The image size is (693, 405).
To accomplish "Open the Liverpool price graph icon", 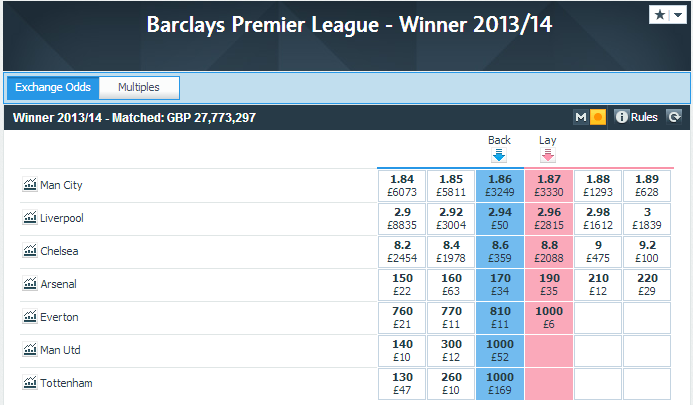I will click(30, 217).
